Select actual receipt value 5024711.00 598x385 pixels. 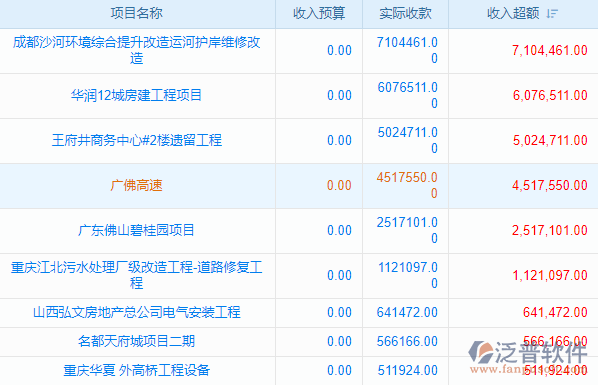click(407, 140)
